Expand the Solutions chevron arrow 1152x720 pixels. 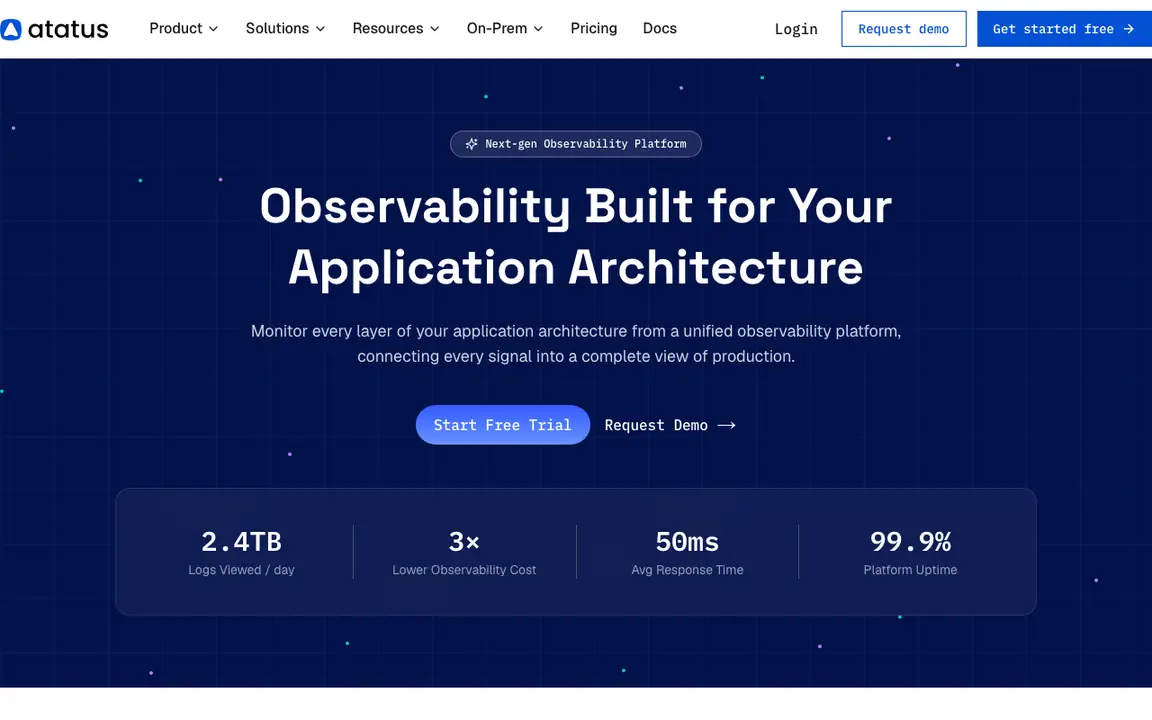[320, 29]
